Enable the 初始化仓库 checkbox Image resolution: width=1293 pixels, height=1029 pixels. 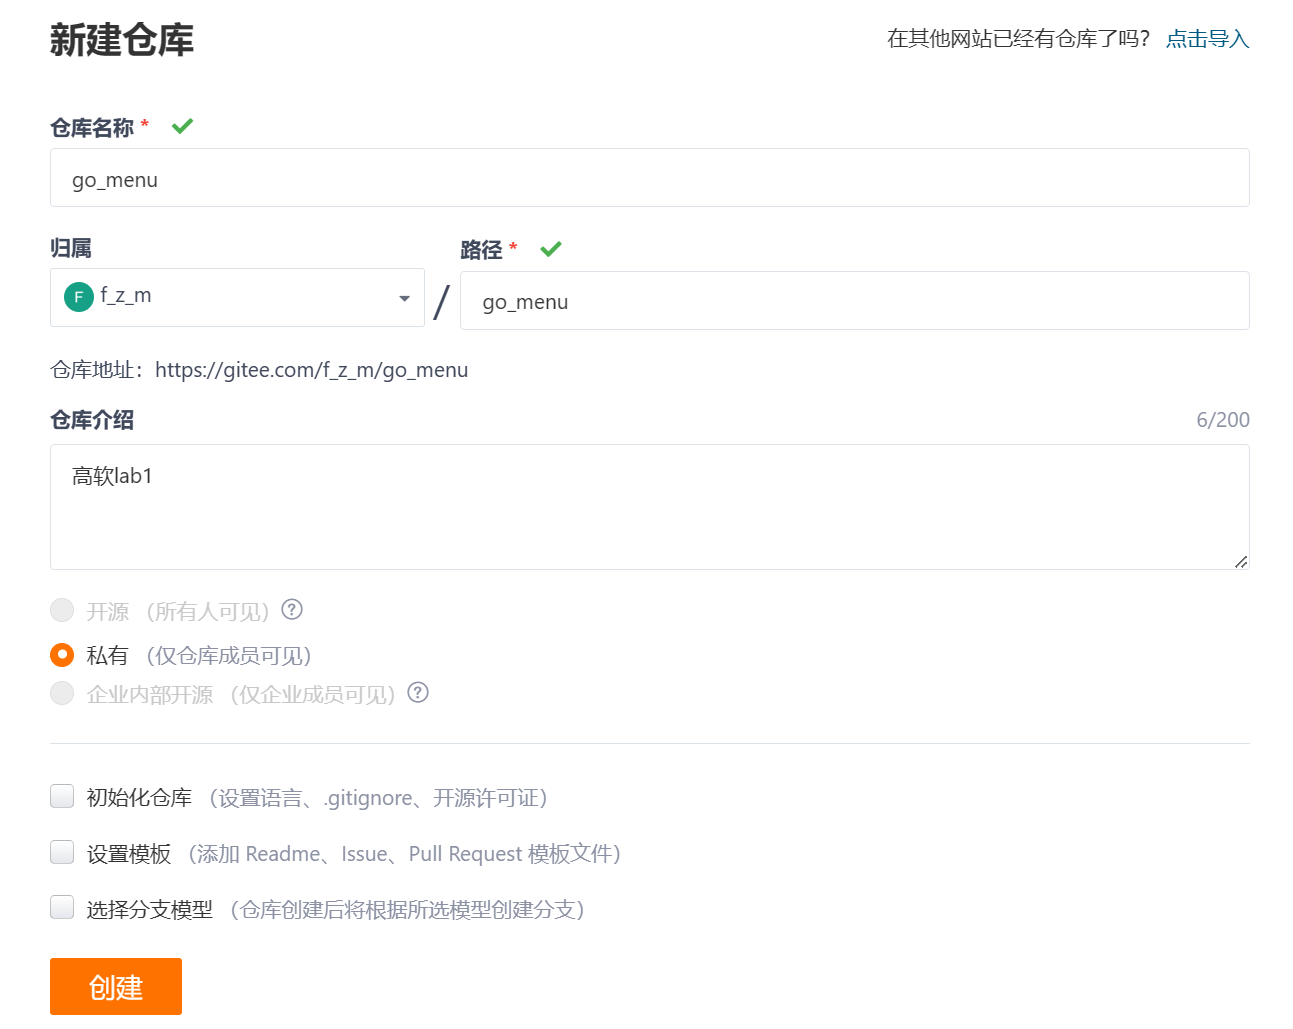click(x=62, y=796)
